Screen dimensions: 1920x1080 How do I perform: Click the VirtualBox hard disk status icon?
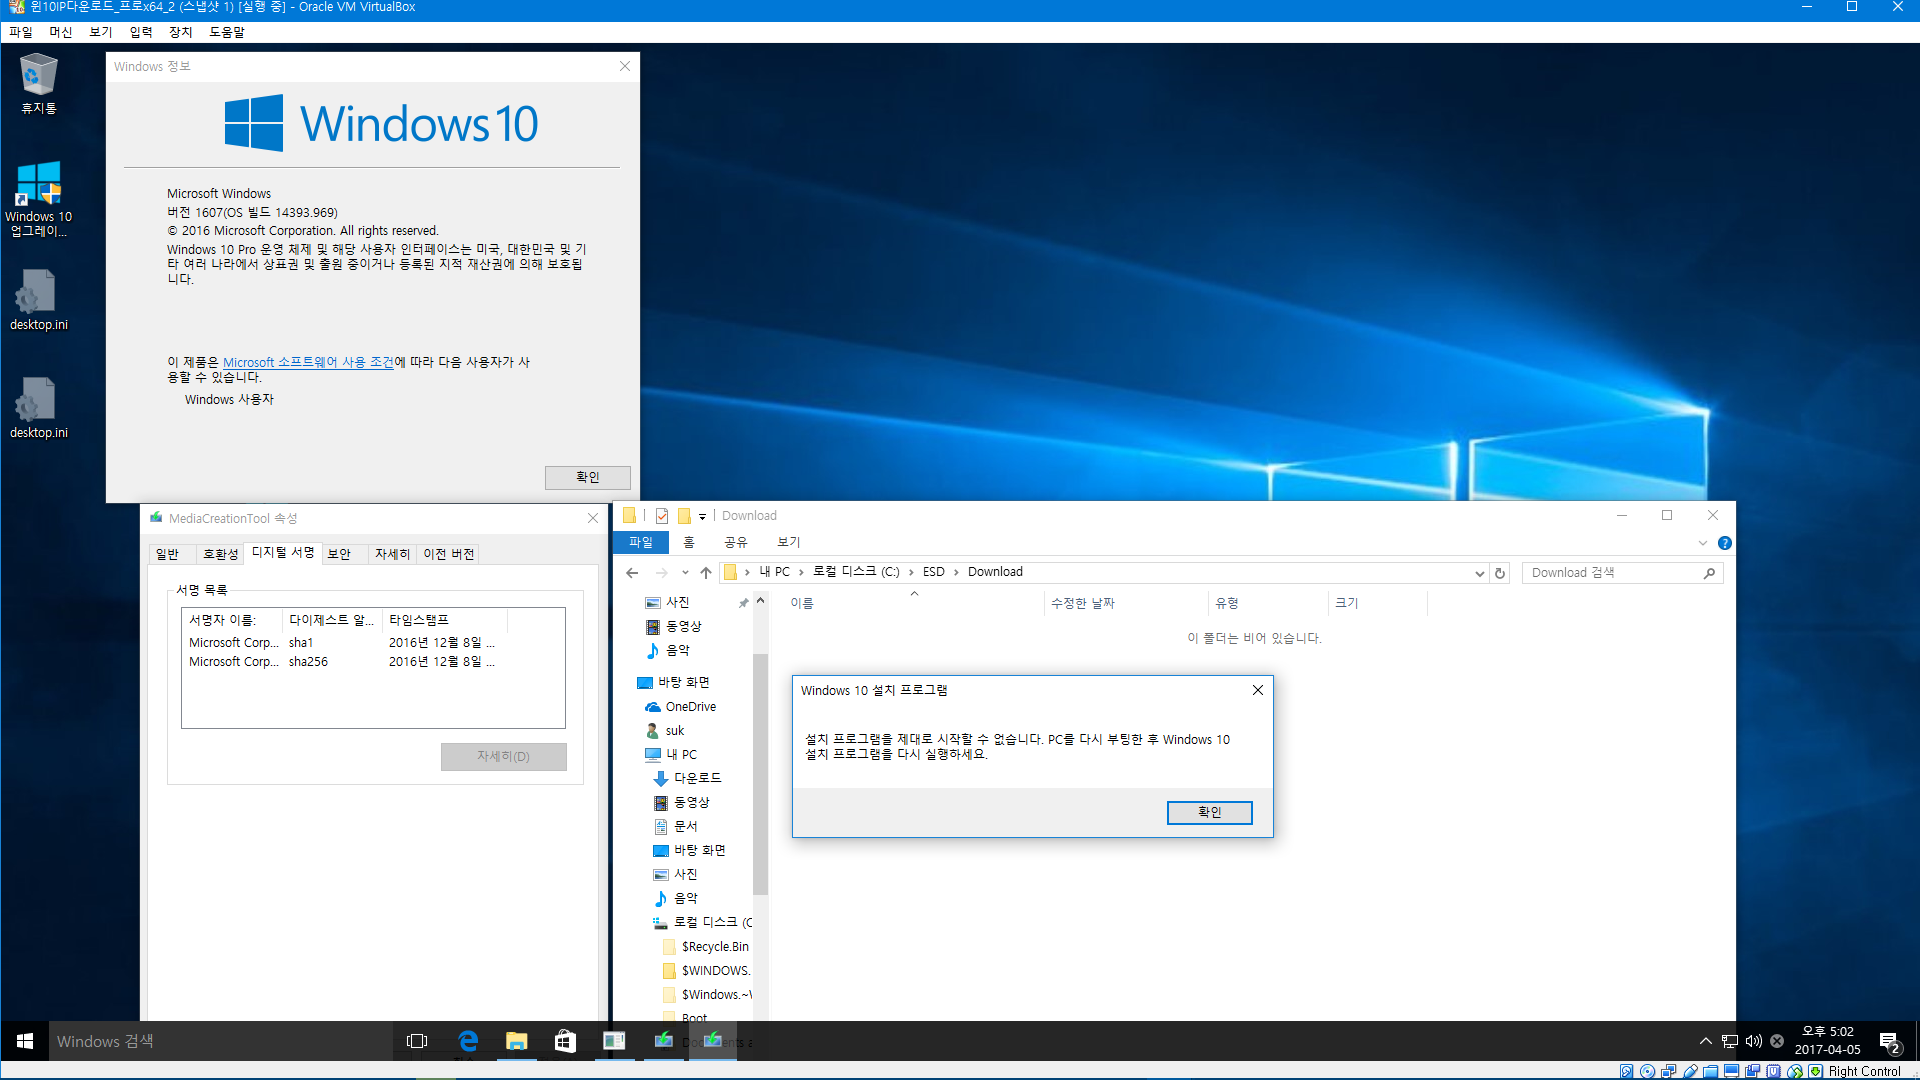point(1626,1071)
